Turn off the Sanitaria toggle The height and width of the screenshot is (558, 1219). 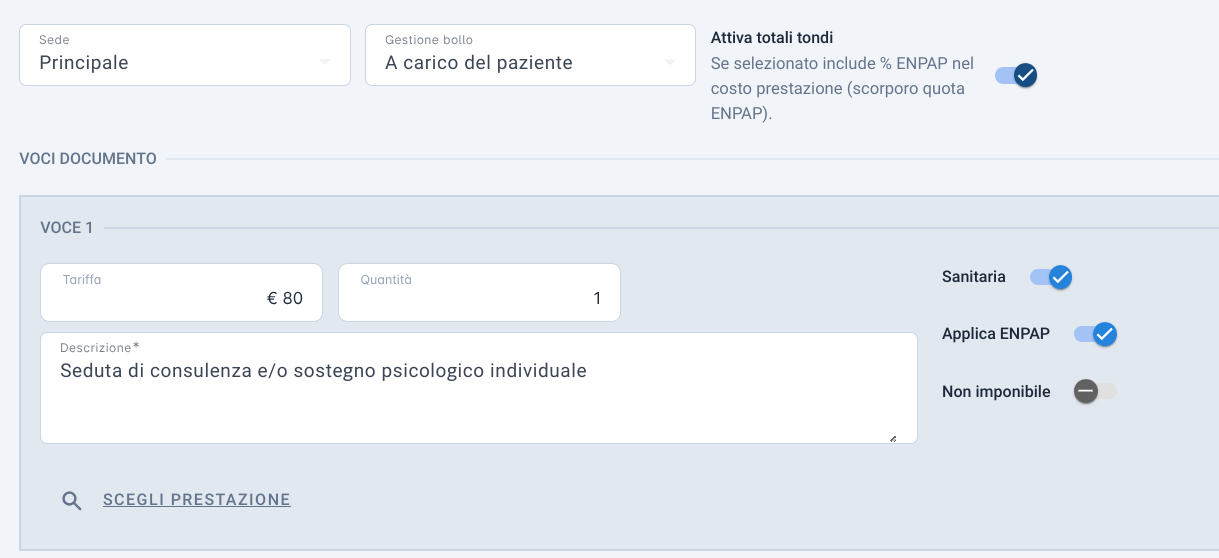[x=1051, y=277]
